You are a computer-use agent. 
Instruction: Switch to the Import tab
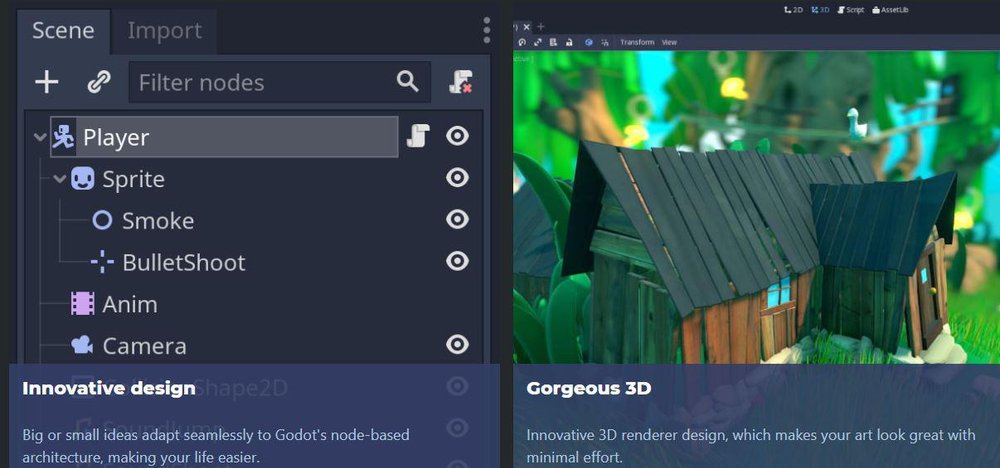[165, 31]
